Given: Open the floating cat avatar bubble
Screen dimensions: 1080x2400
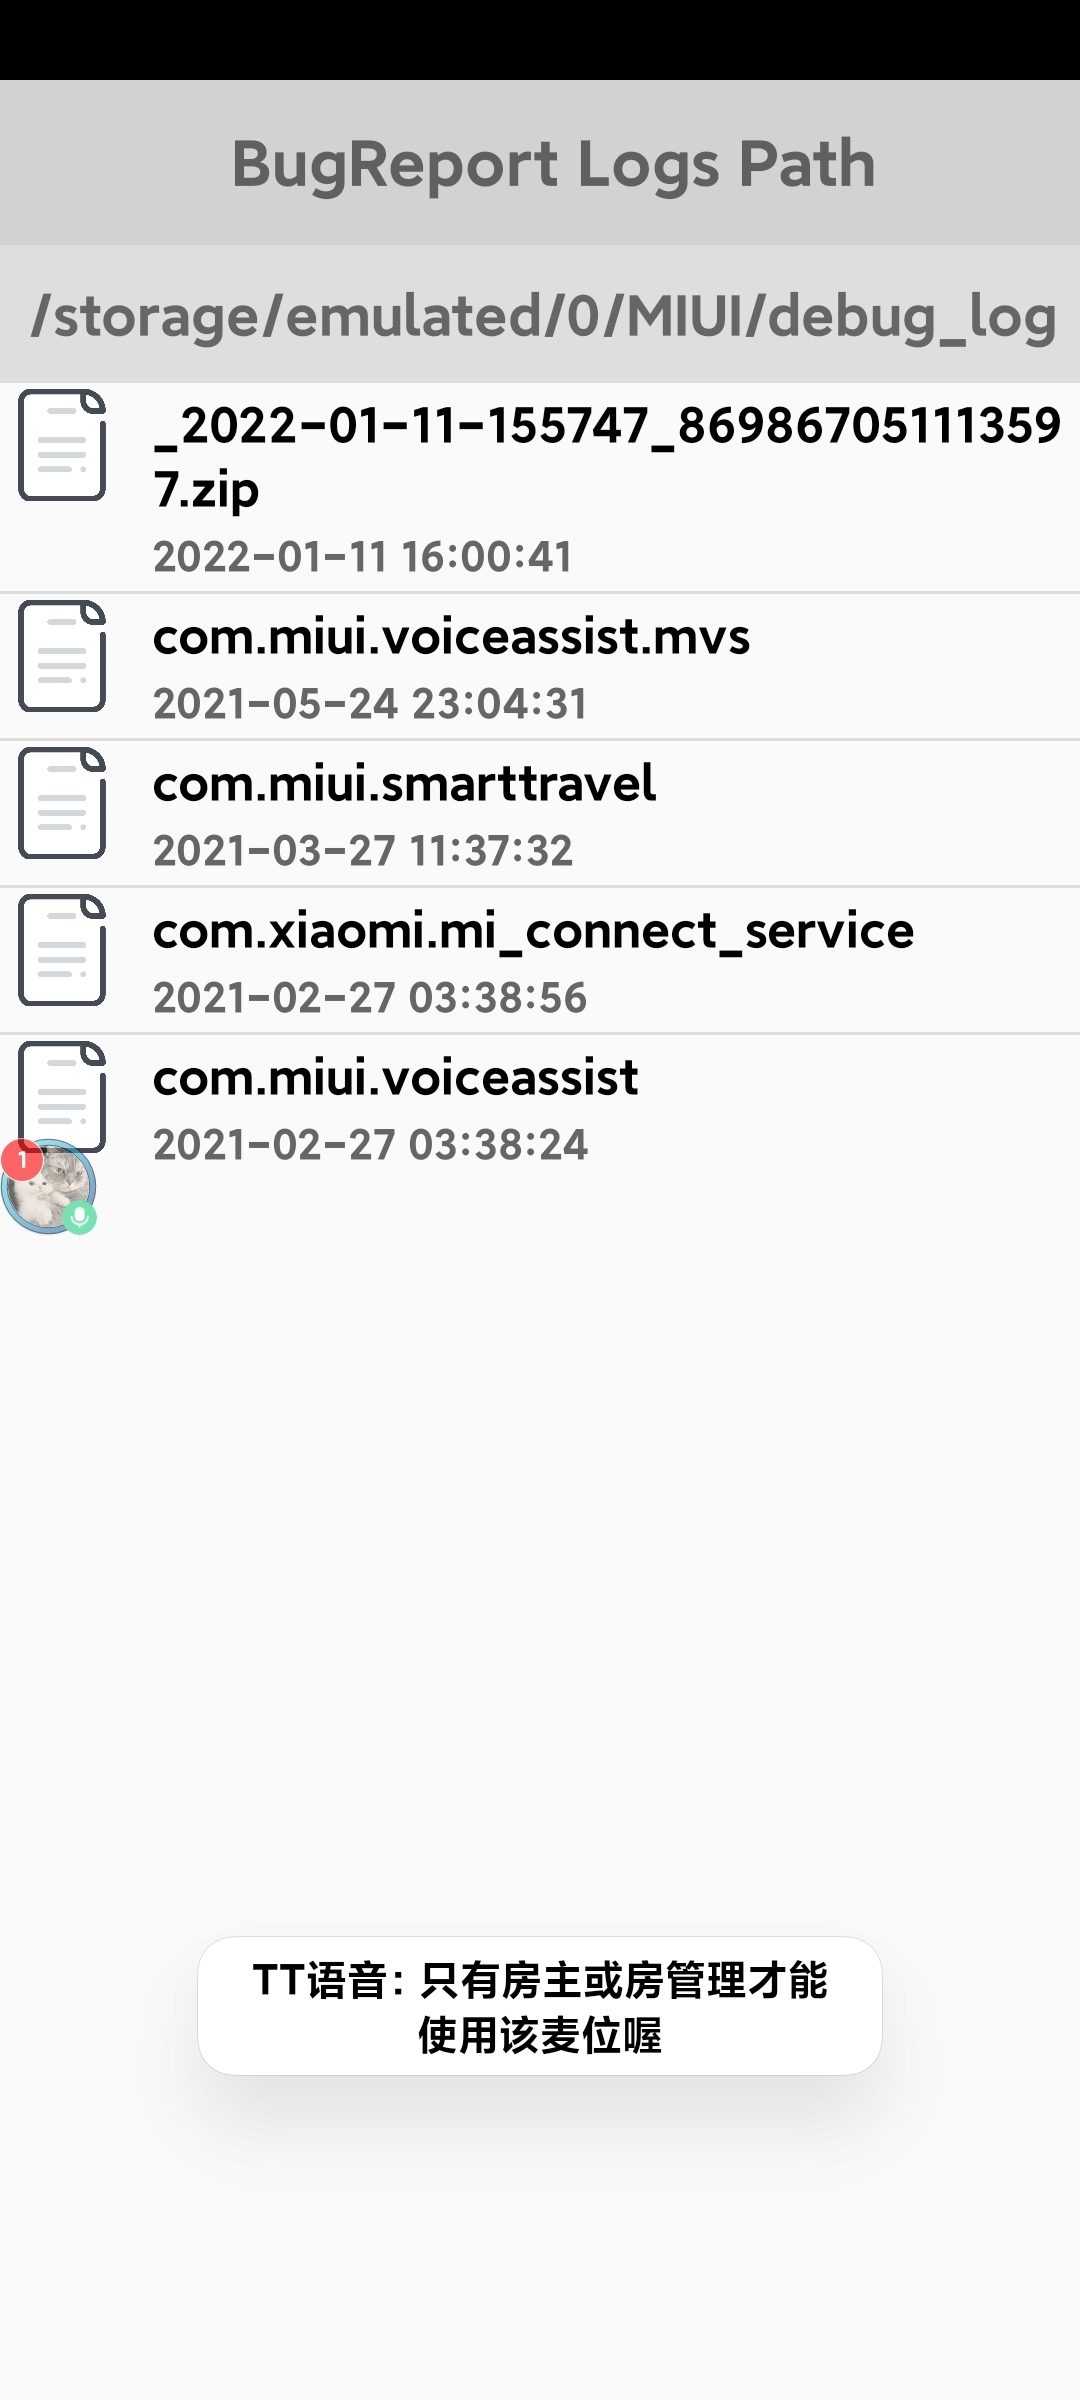Looking at the screenshot, I should click(48, 1187).
